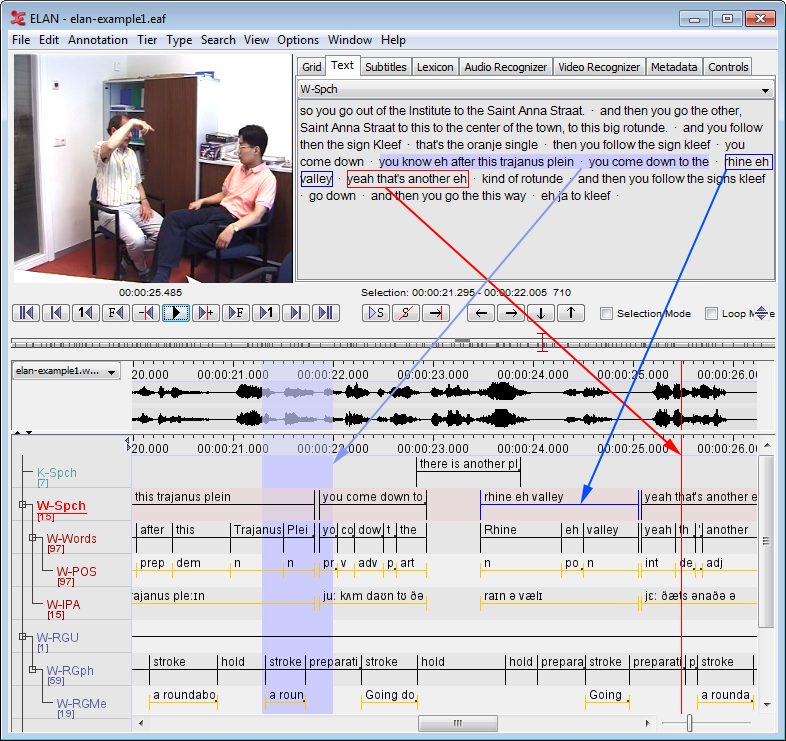Image resolution: width=786 pixels, height=741 pixels.
Task: Click the timeline zoom slider handle
Action: tap(689, 723)
